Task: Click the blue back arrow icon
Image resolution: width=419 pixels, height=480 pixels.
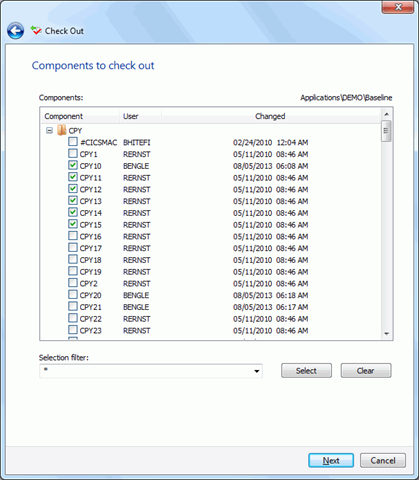Action: tap(15, 31)
